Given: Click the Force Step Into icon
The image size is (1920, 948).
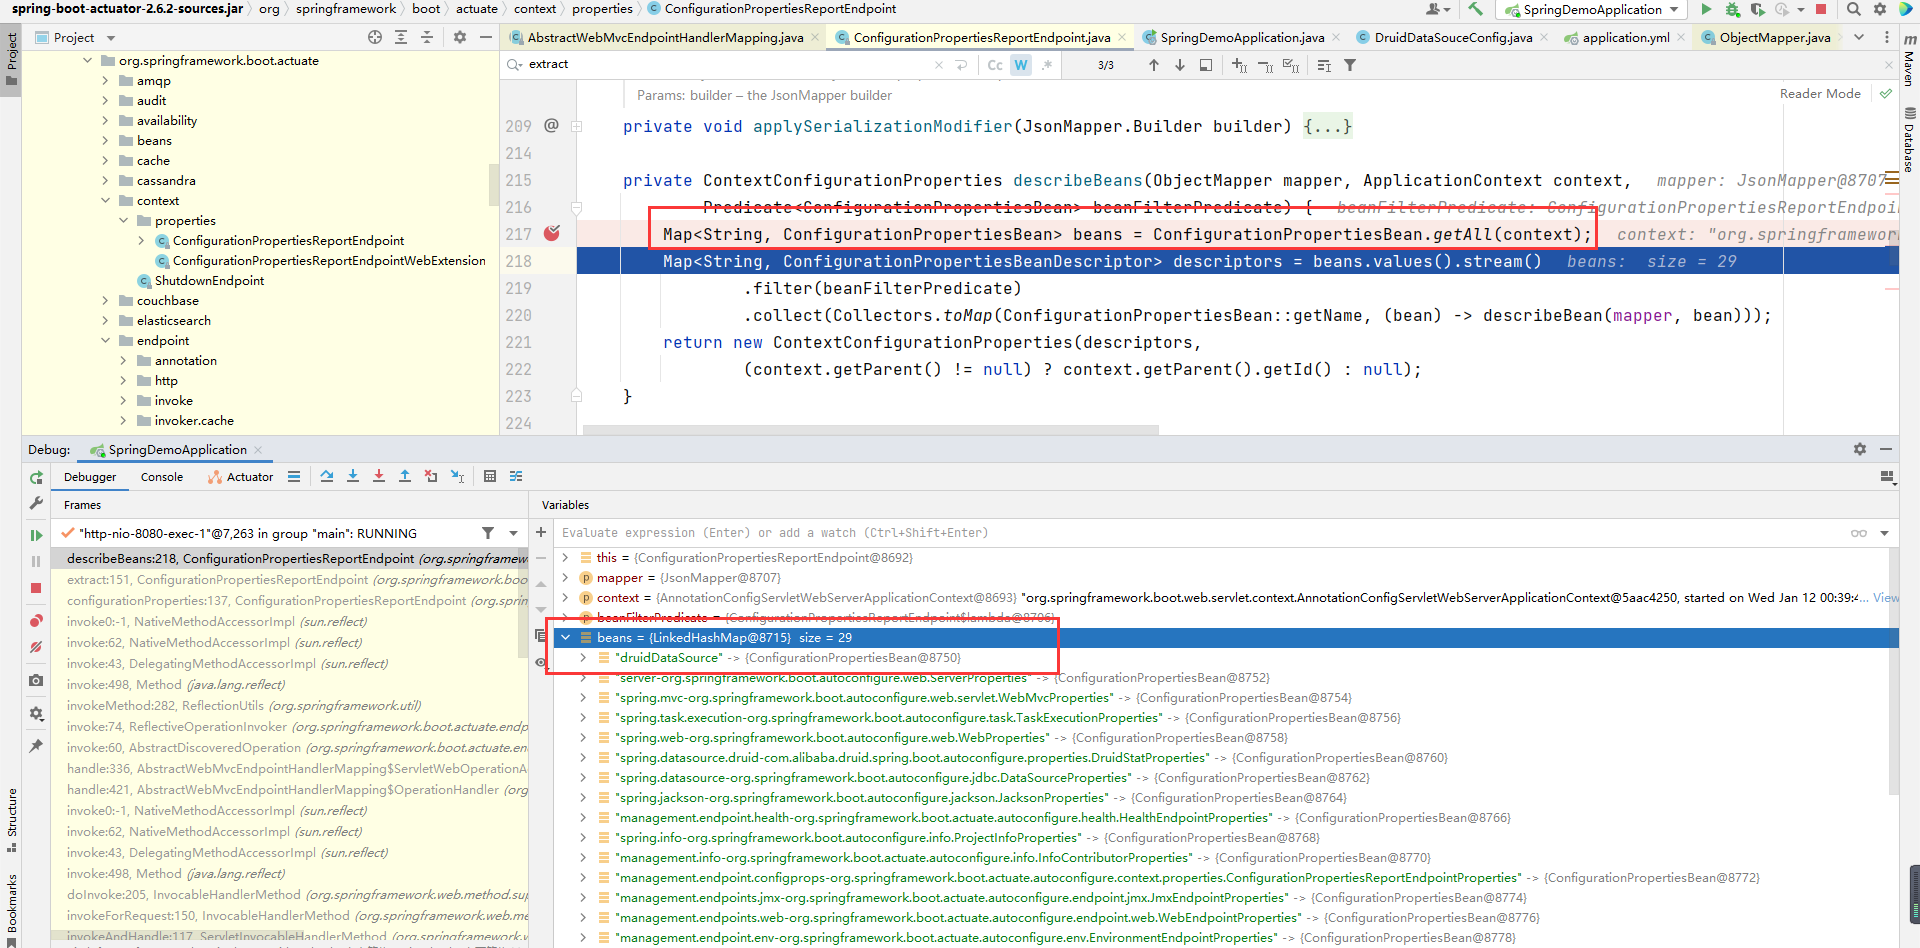Looking at the screenshot, I should (x=379, y=476).
